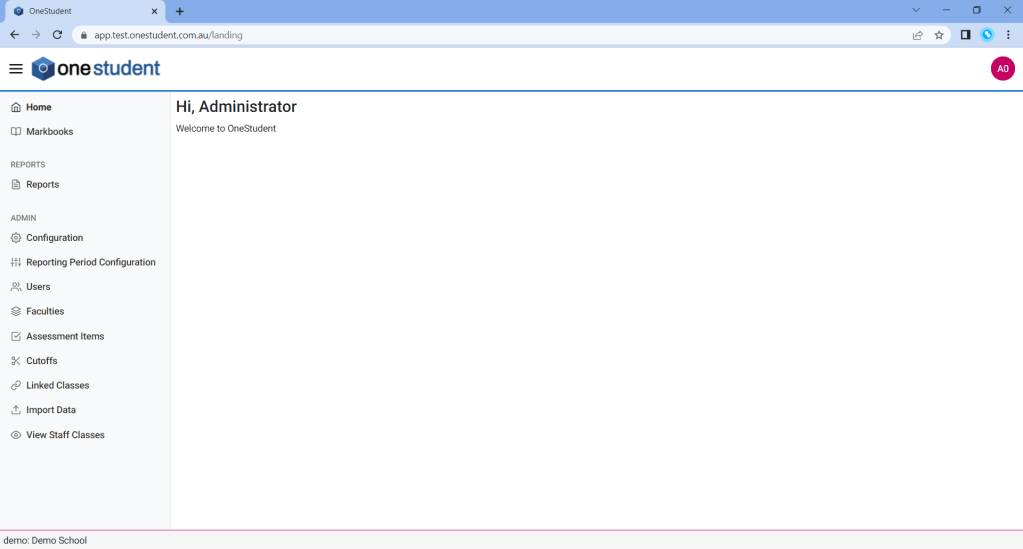Open the AD user avatar menu
Viewport: 1023px width, 549px height.
1002,69
